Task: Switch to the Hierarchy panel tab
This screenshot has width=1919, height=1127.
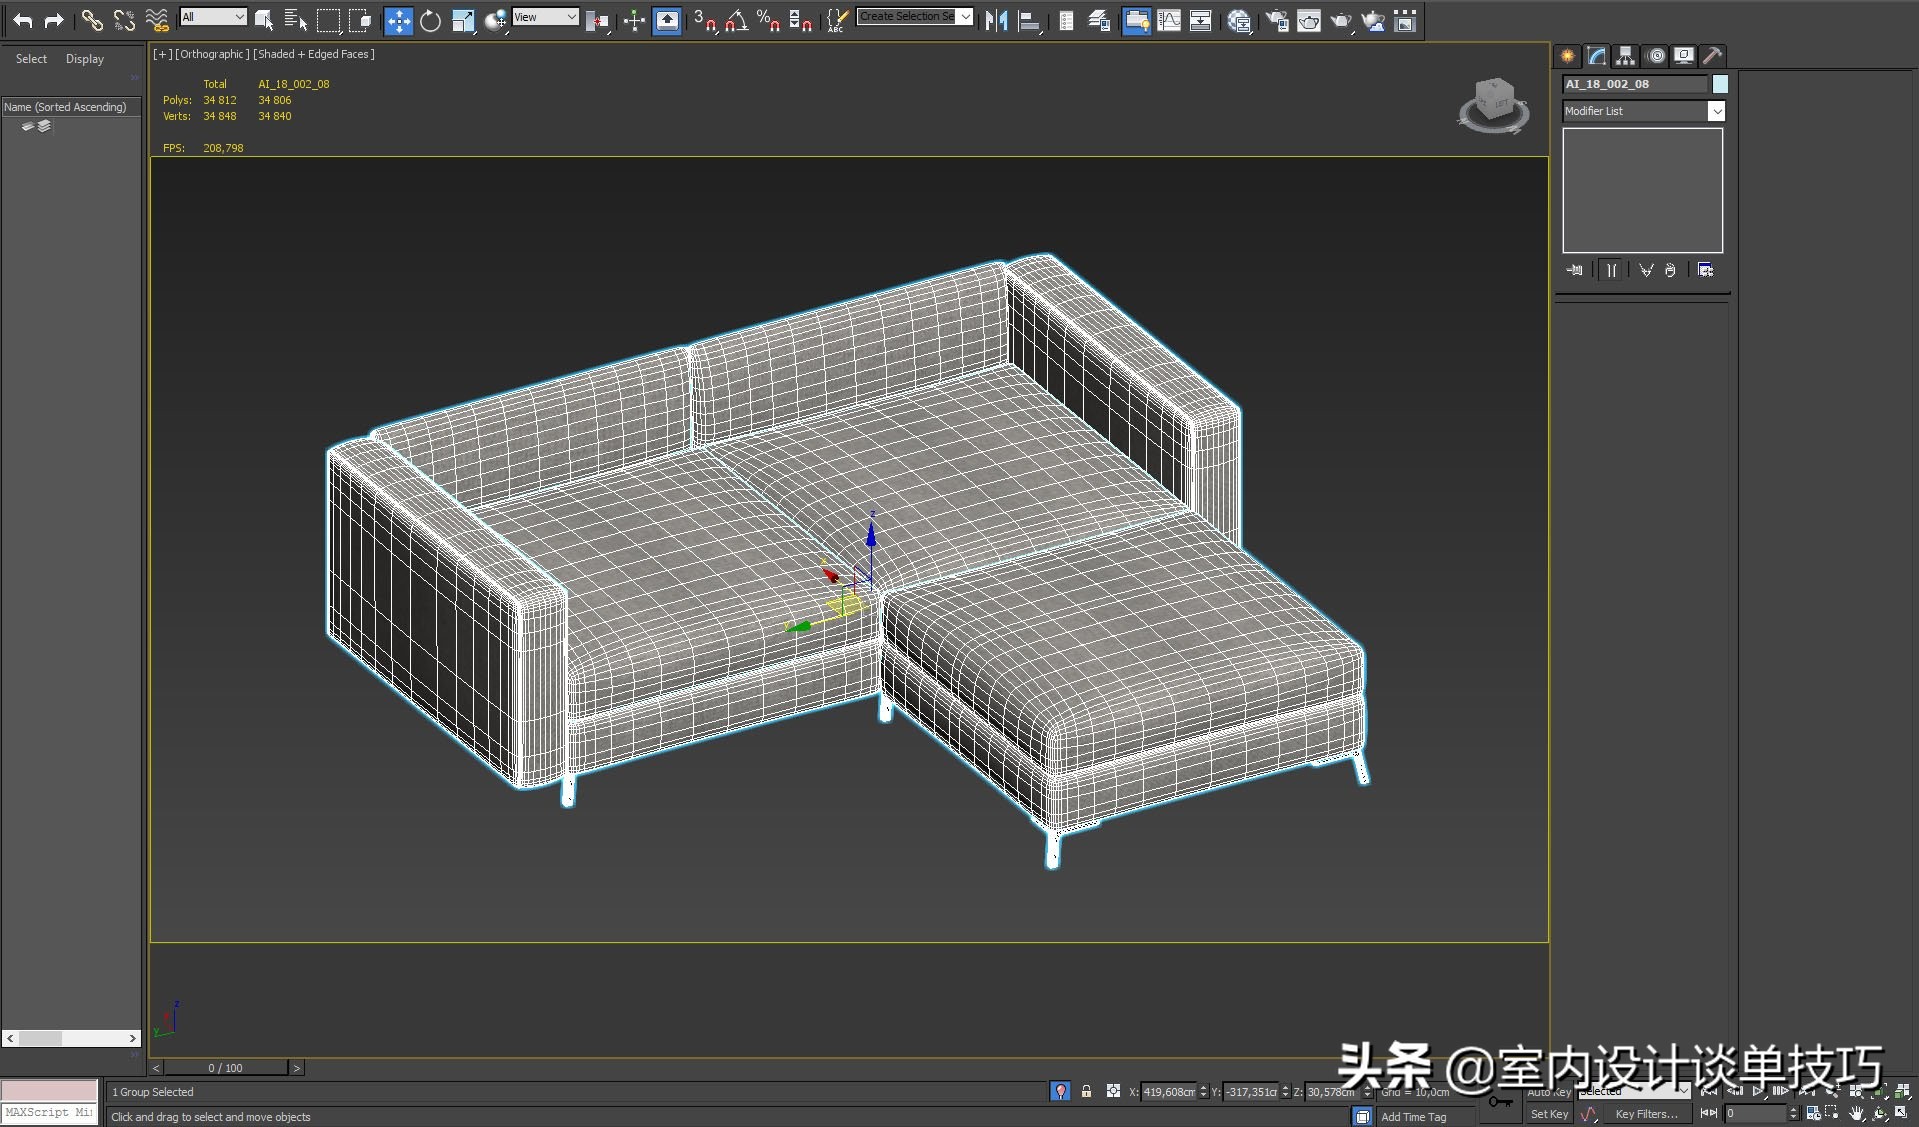Action: click(x=1625, y=56)
